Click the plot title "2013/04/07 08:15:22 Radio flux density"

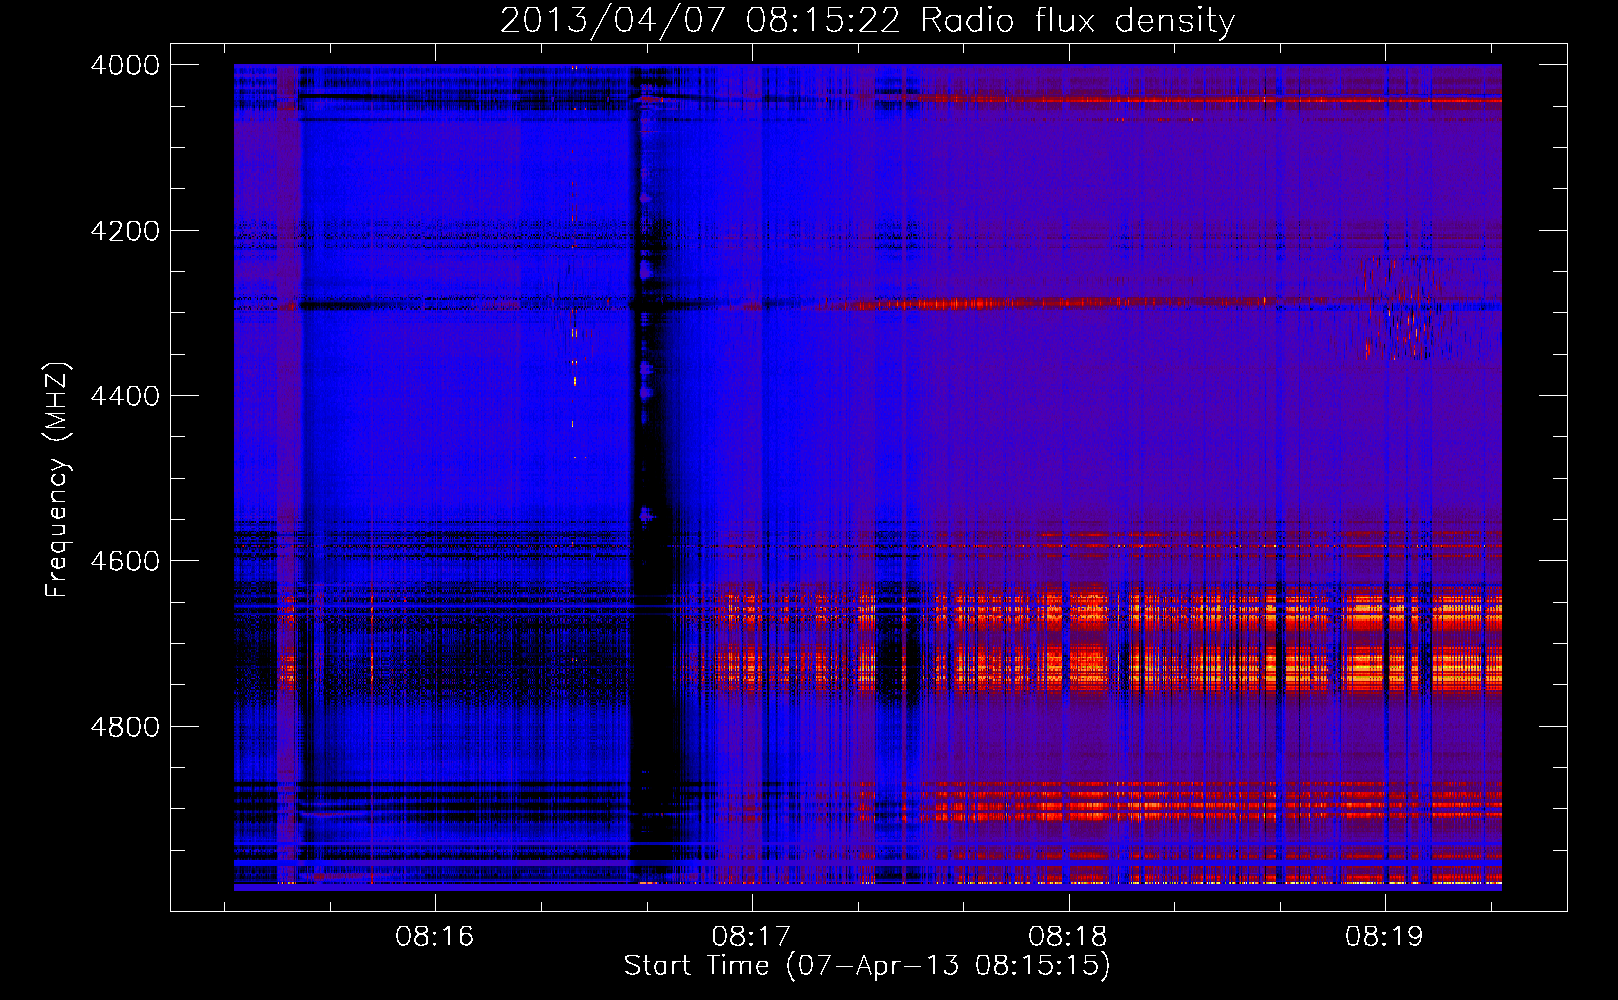click(867, 21)
